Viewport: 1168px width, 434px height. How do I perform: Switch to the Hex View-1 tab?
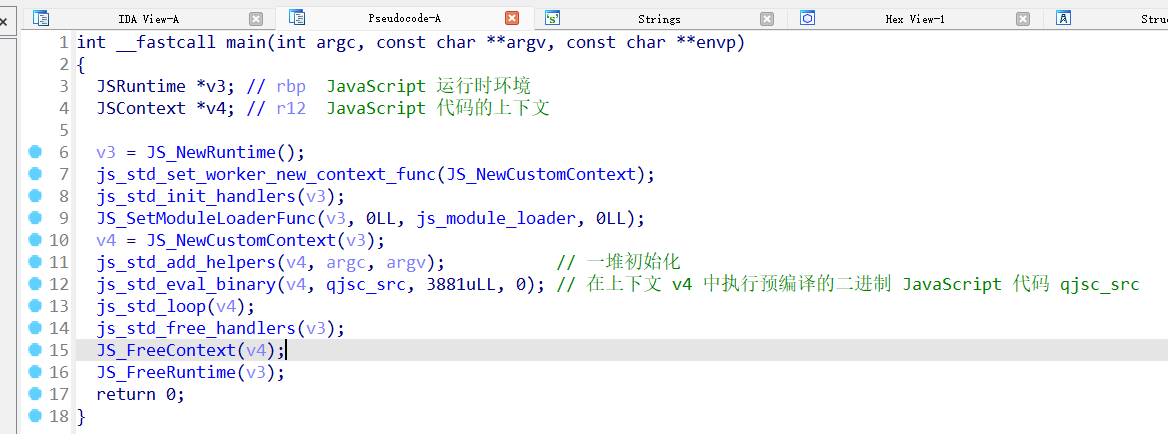915,19
